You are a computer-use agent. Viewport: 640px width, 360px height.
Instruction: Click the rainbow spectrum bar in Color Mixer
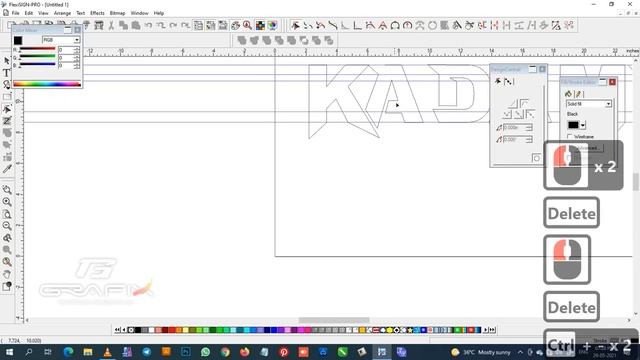[x=47, y=84]
